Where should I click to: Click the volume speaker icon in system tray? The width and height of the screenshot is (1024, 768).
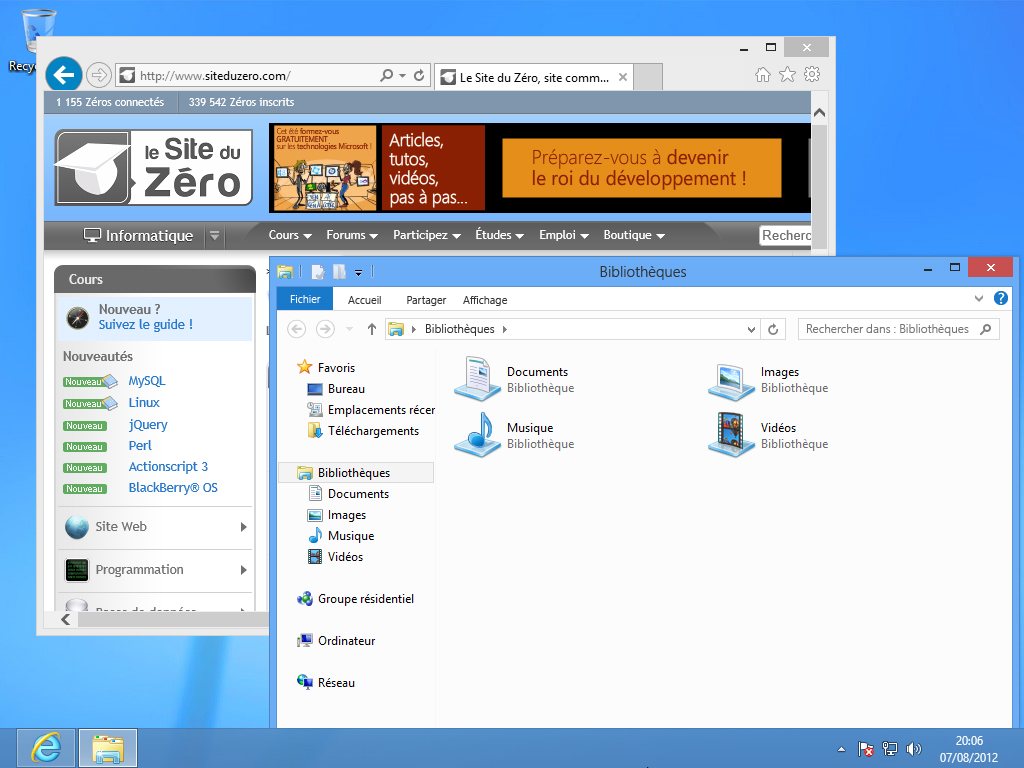coord(913,749)
